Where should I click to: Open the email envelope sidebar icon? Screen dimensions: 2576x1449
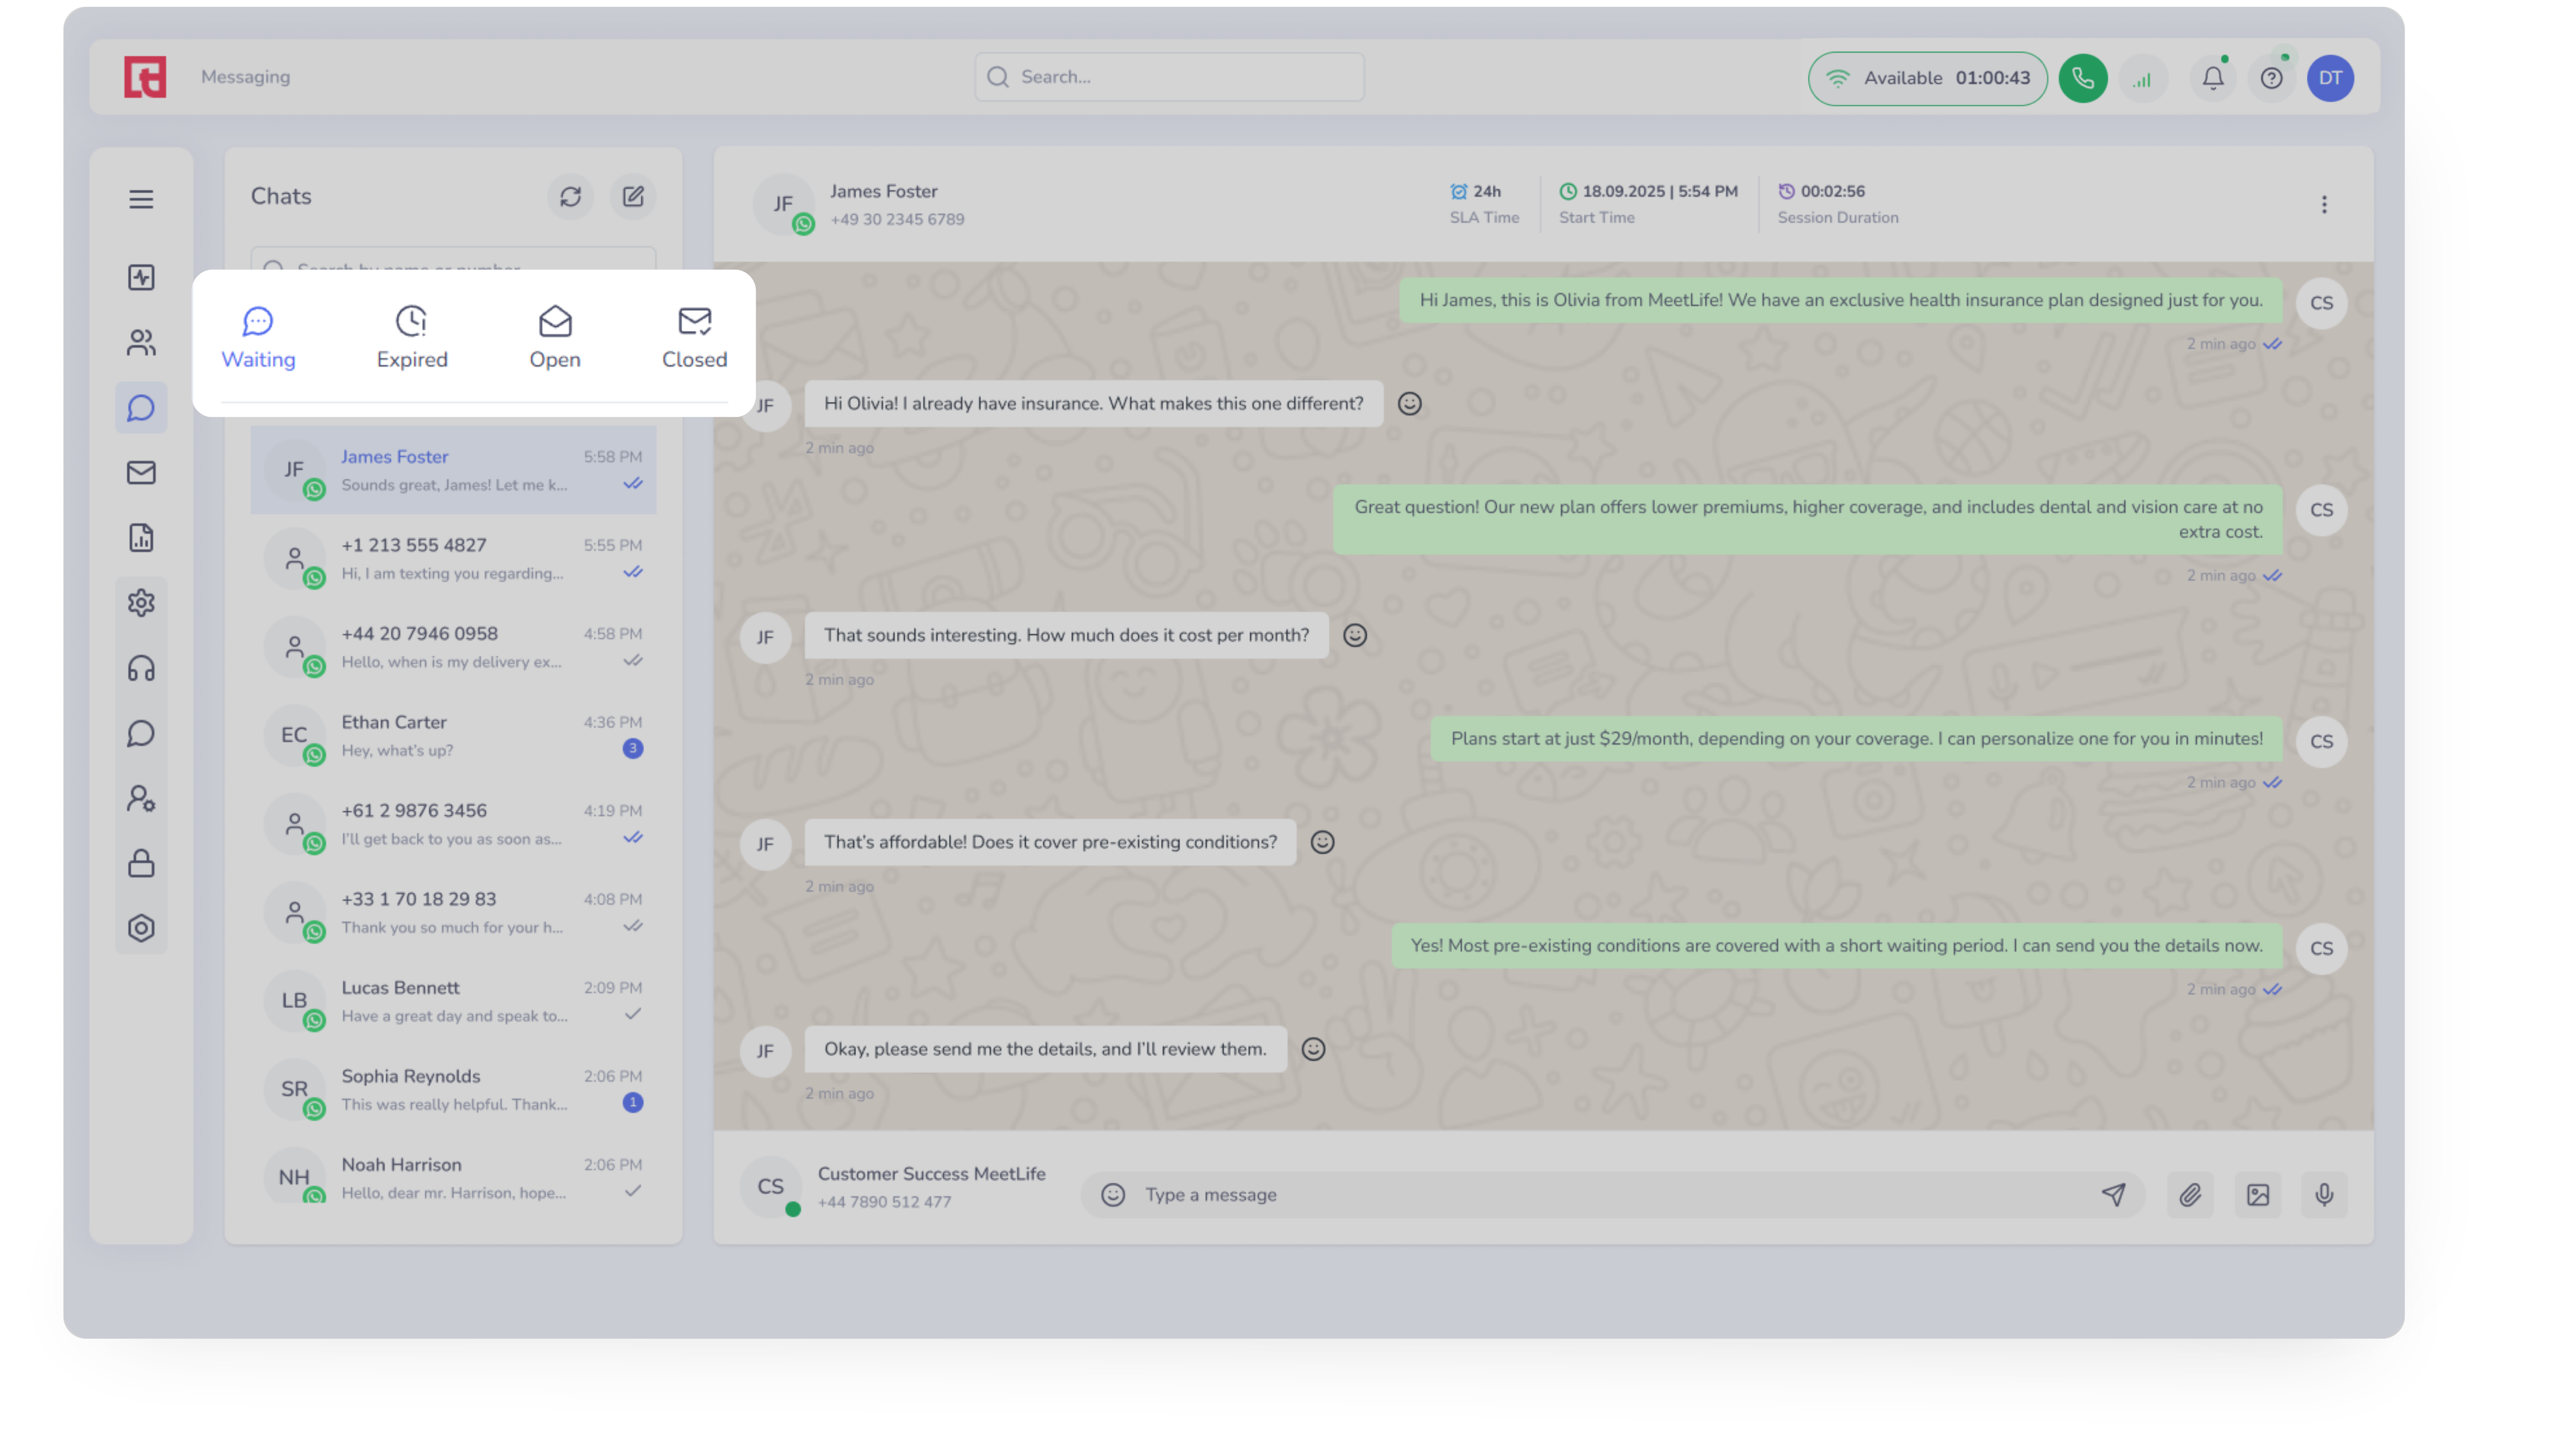(141, 473)
